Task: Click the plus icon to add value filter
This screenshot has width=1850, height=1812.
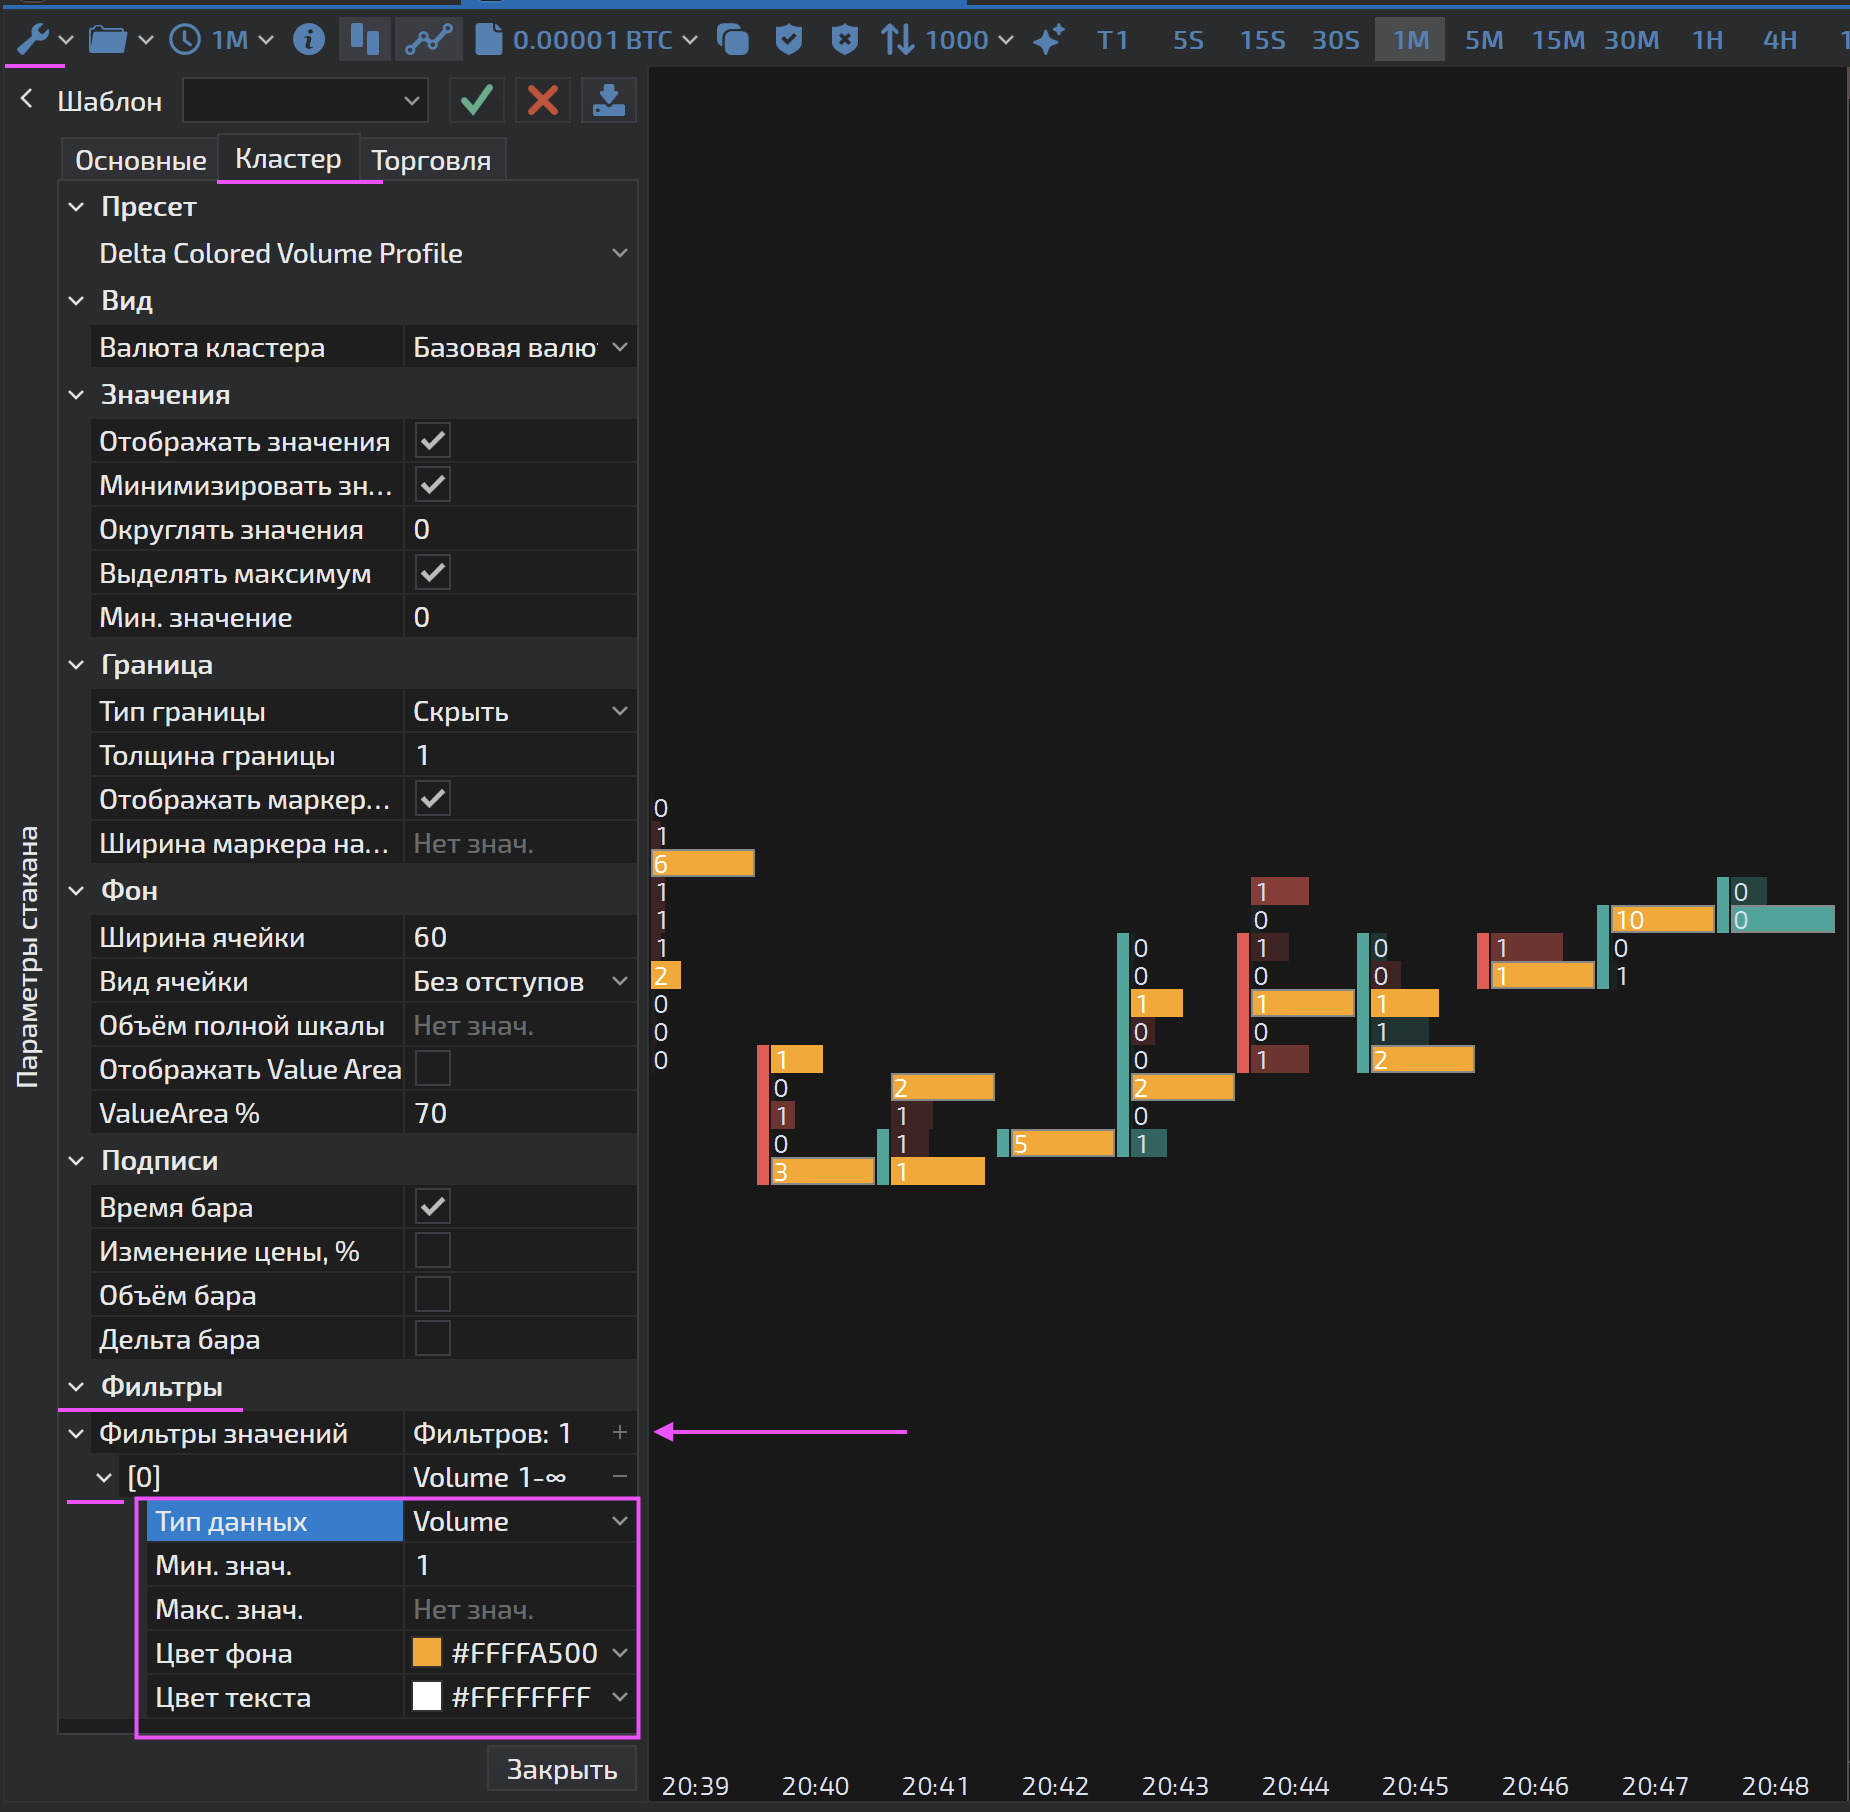Action: click(620, 1433)
